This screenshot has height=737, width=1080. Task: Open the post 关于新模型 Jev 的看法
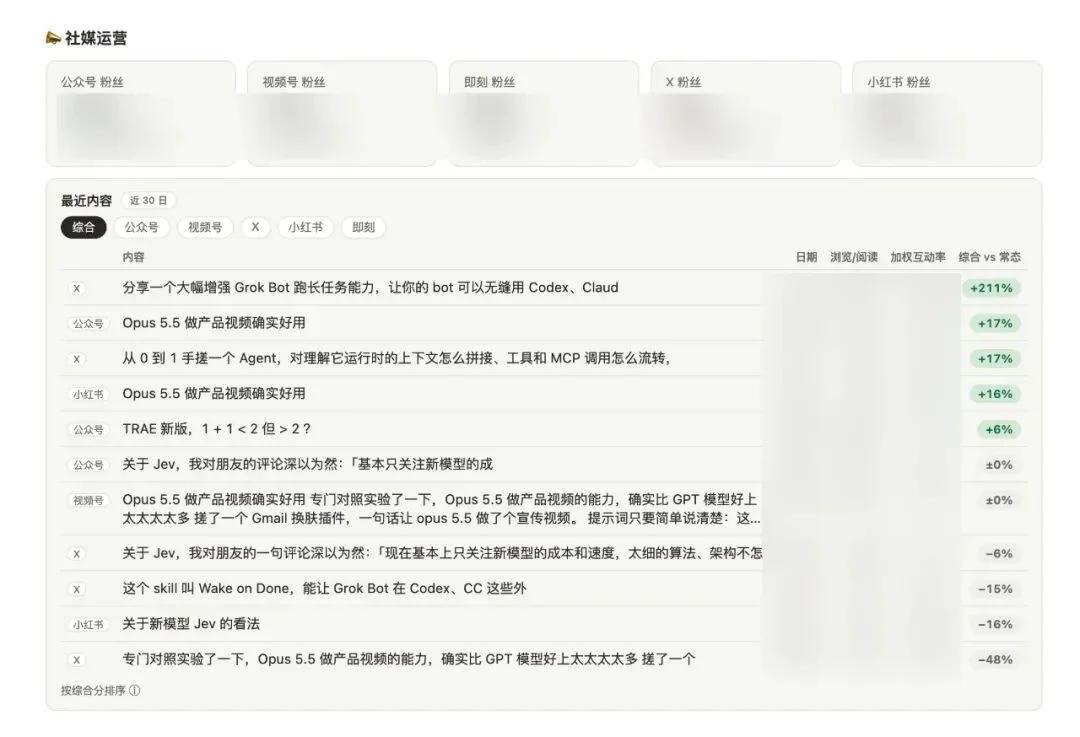tap(191, 624)
